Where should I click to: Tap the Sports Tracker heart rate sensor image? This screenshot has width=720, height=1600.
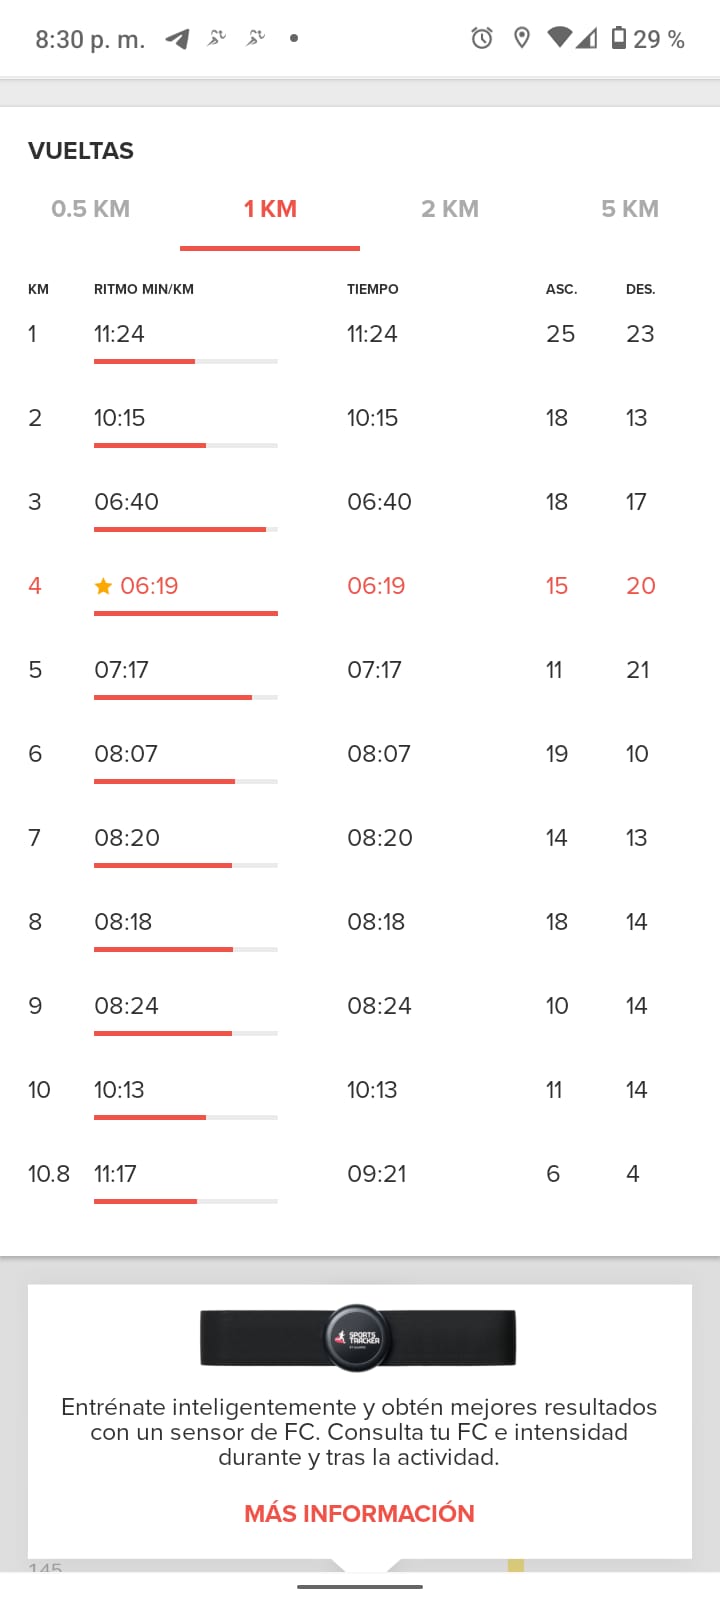[358, 1338]
